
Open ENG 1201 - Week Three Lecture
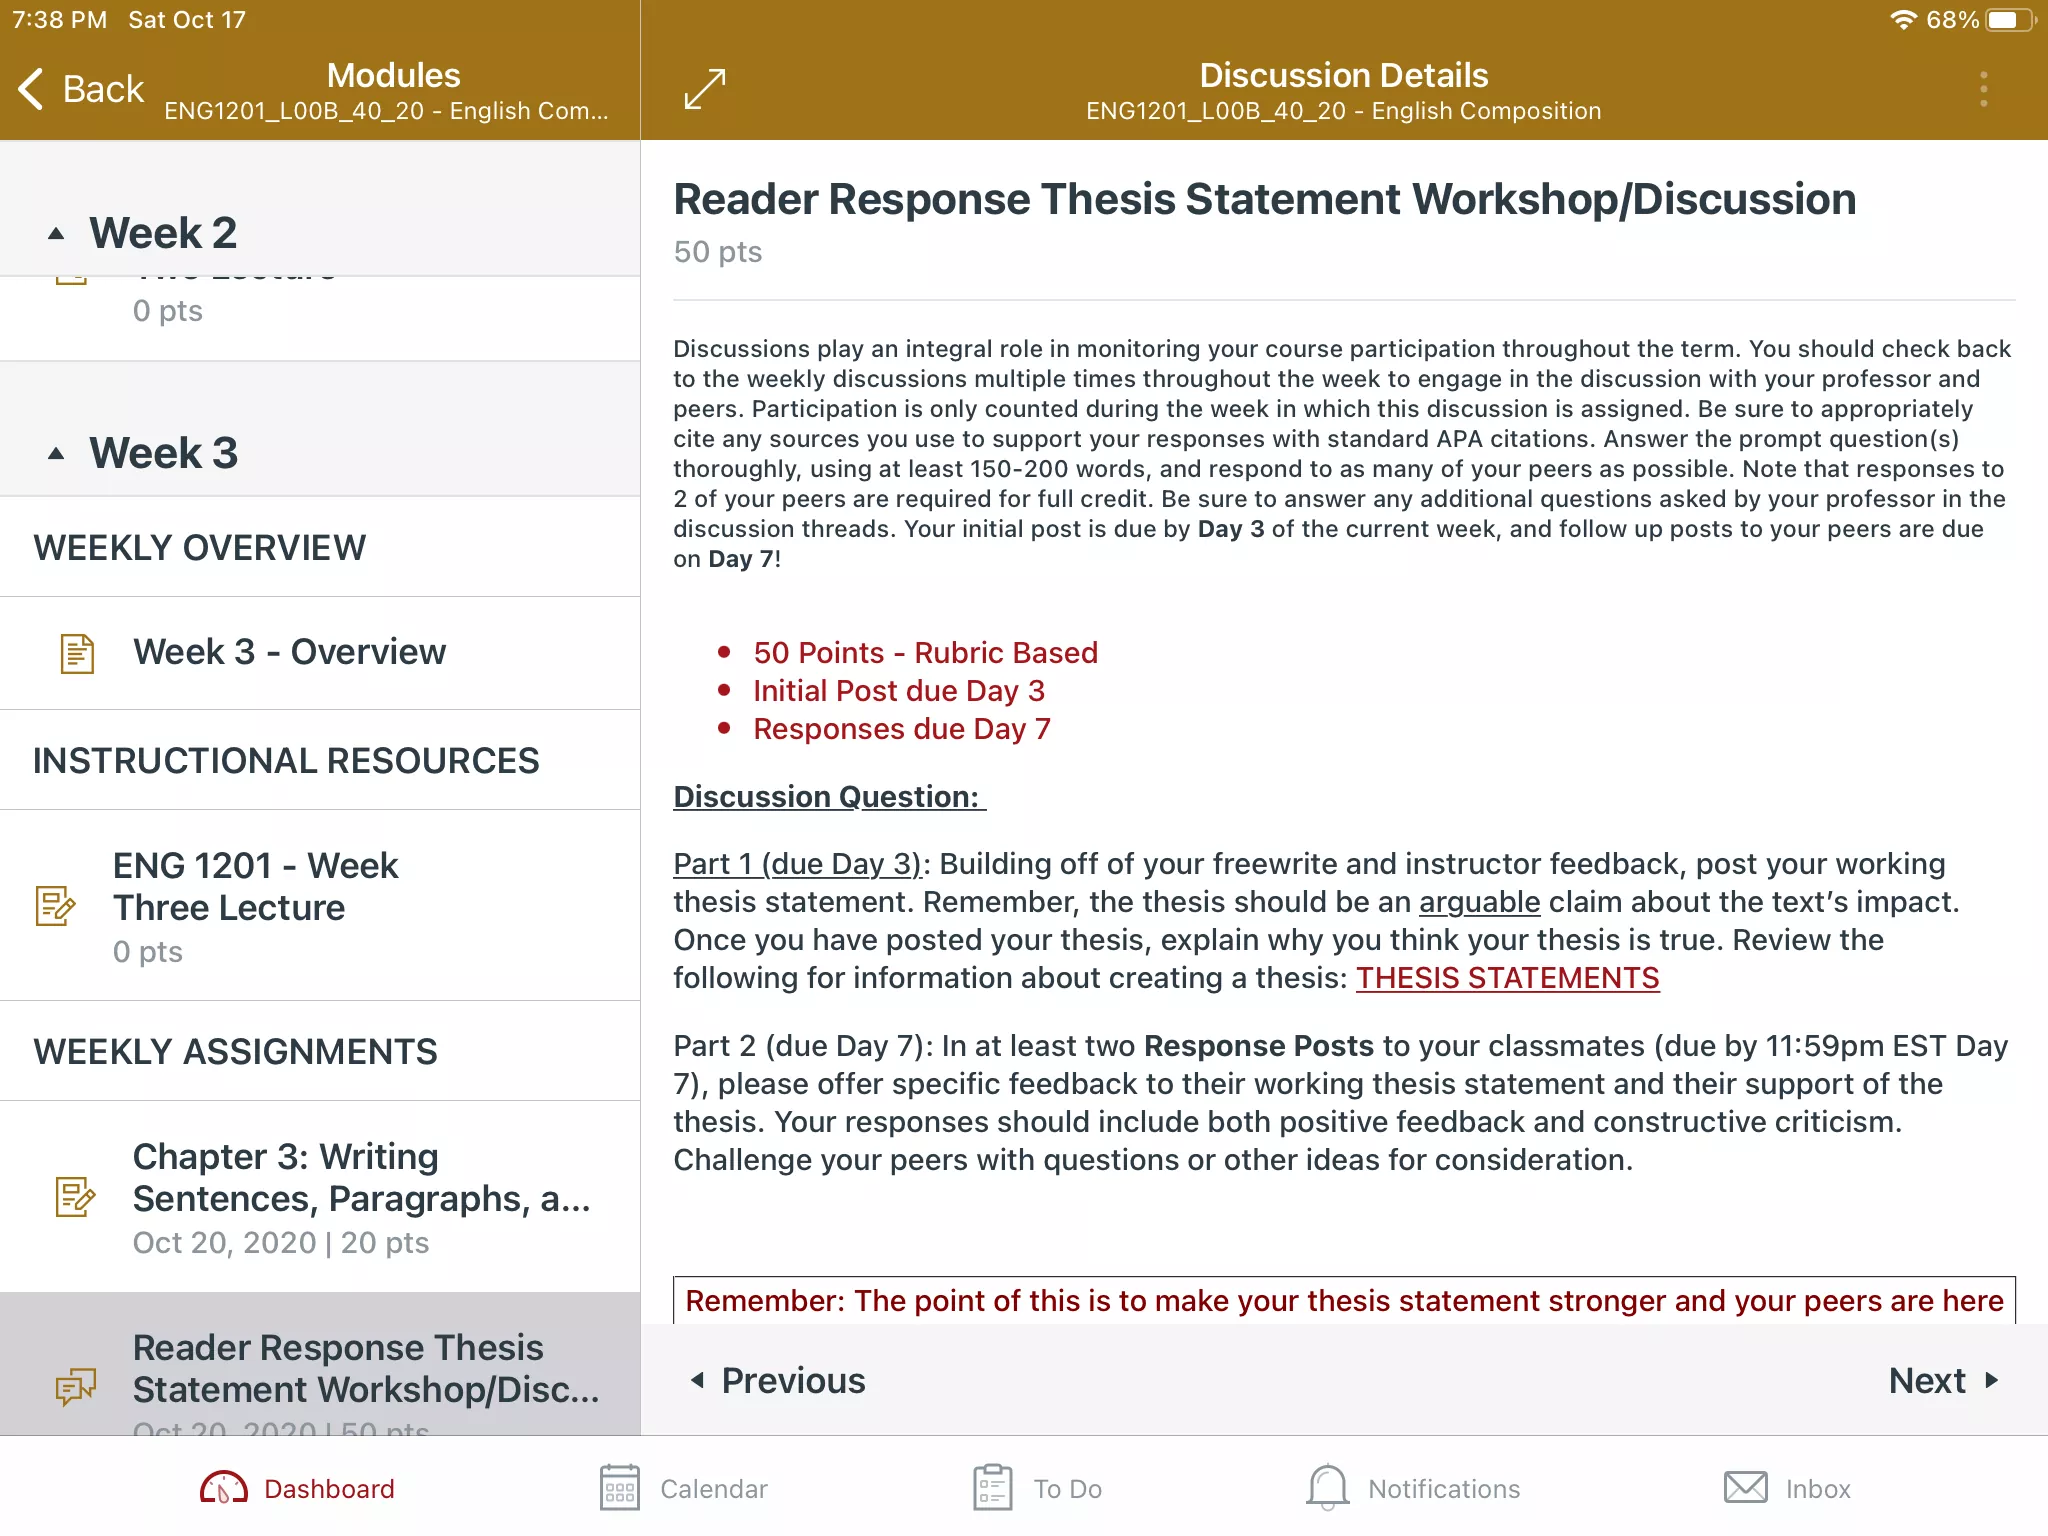point(320,905)
